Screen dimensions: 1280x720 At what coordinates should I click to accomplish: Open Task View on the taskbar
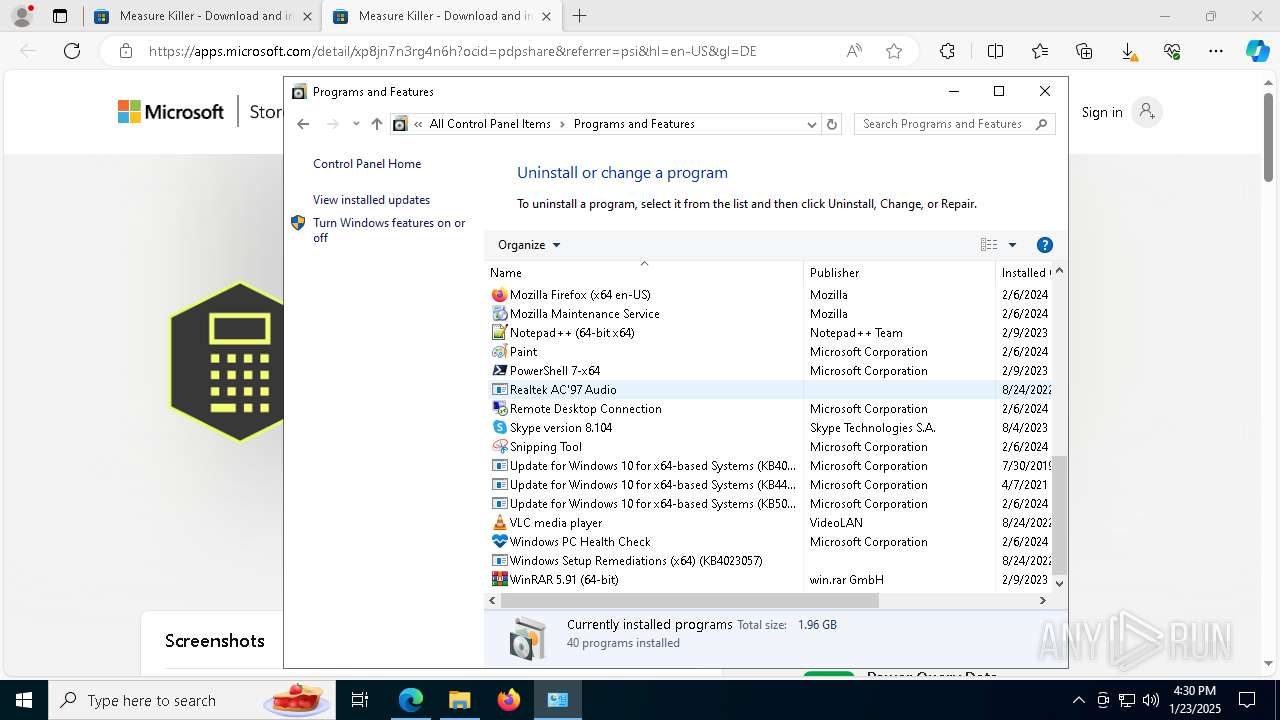click(360, 700)
